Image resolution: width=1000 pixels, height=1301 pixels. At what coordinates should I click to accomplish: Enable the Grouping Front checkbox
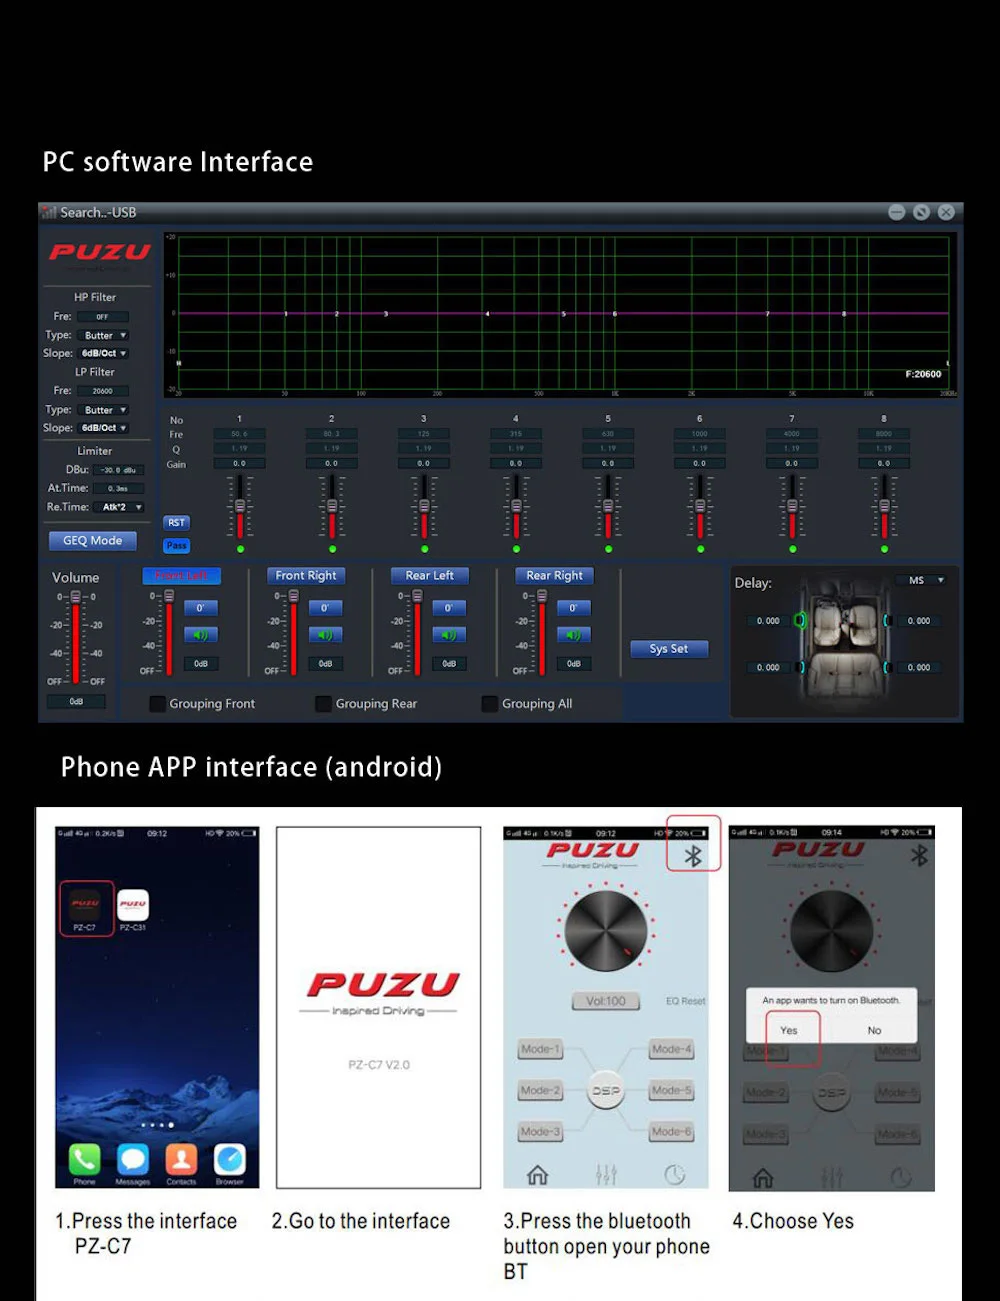click(157, 704)
